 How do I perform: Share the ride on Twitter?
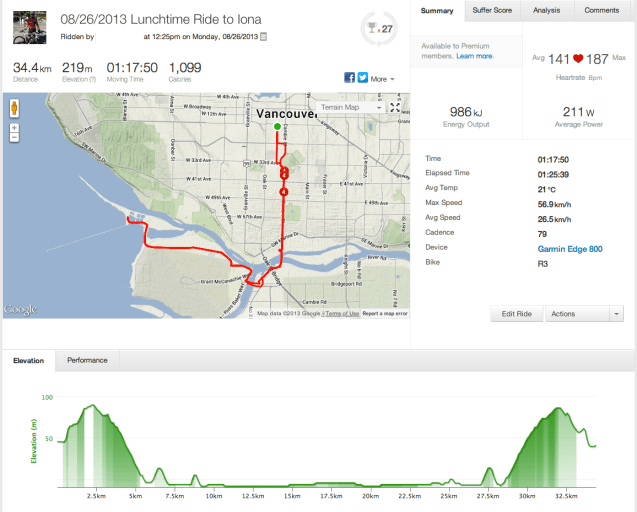pyautogui.click(x=362, y=78)
